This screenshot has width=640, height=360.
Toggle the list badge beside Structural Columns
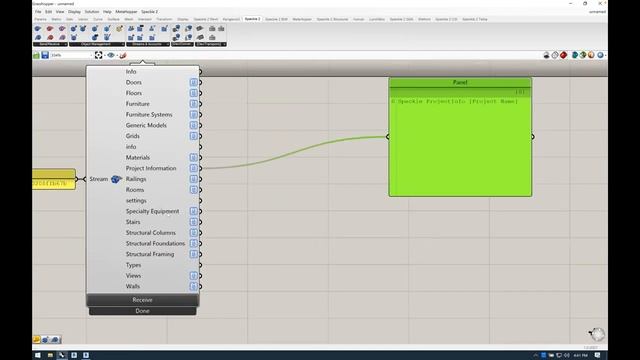pos(193,233)
